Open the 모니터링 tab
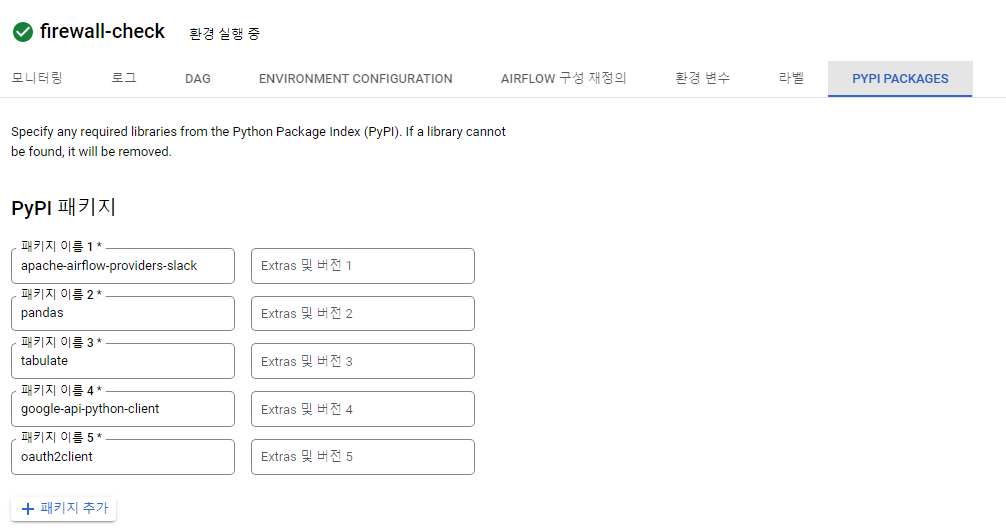 coord(37,78)
